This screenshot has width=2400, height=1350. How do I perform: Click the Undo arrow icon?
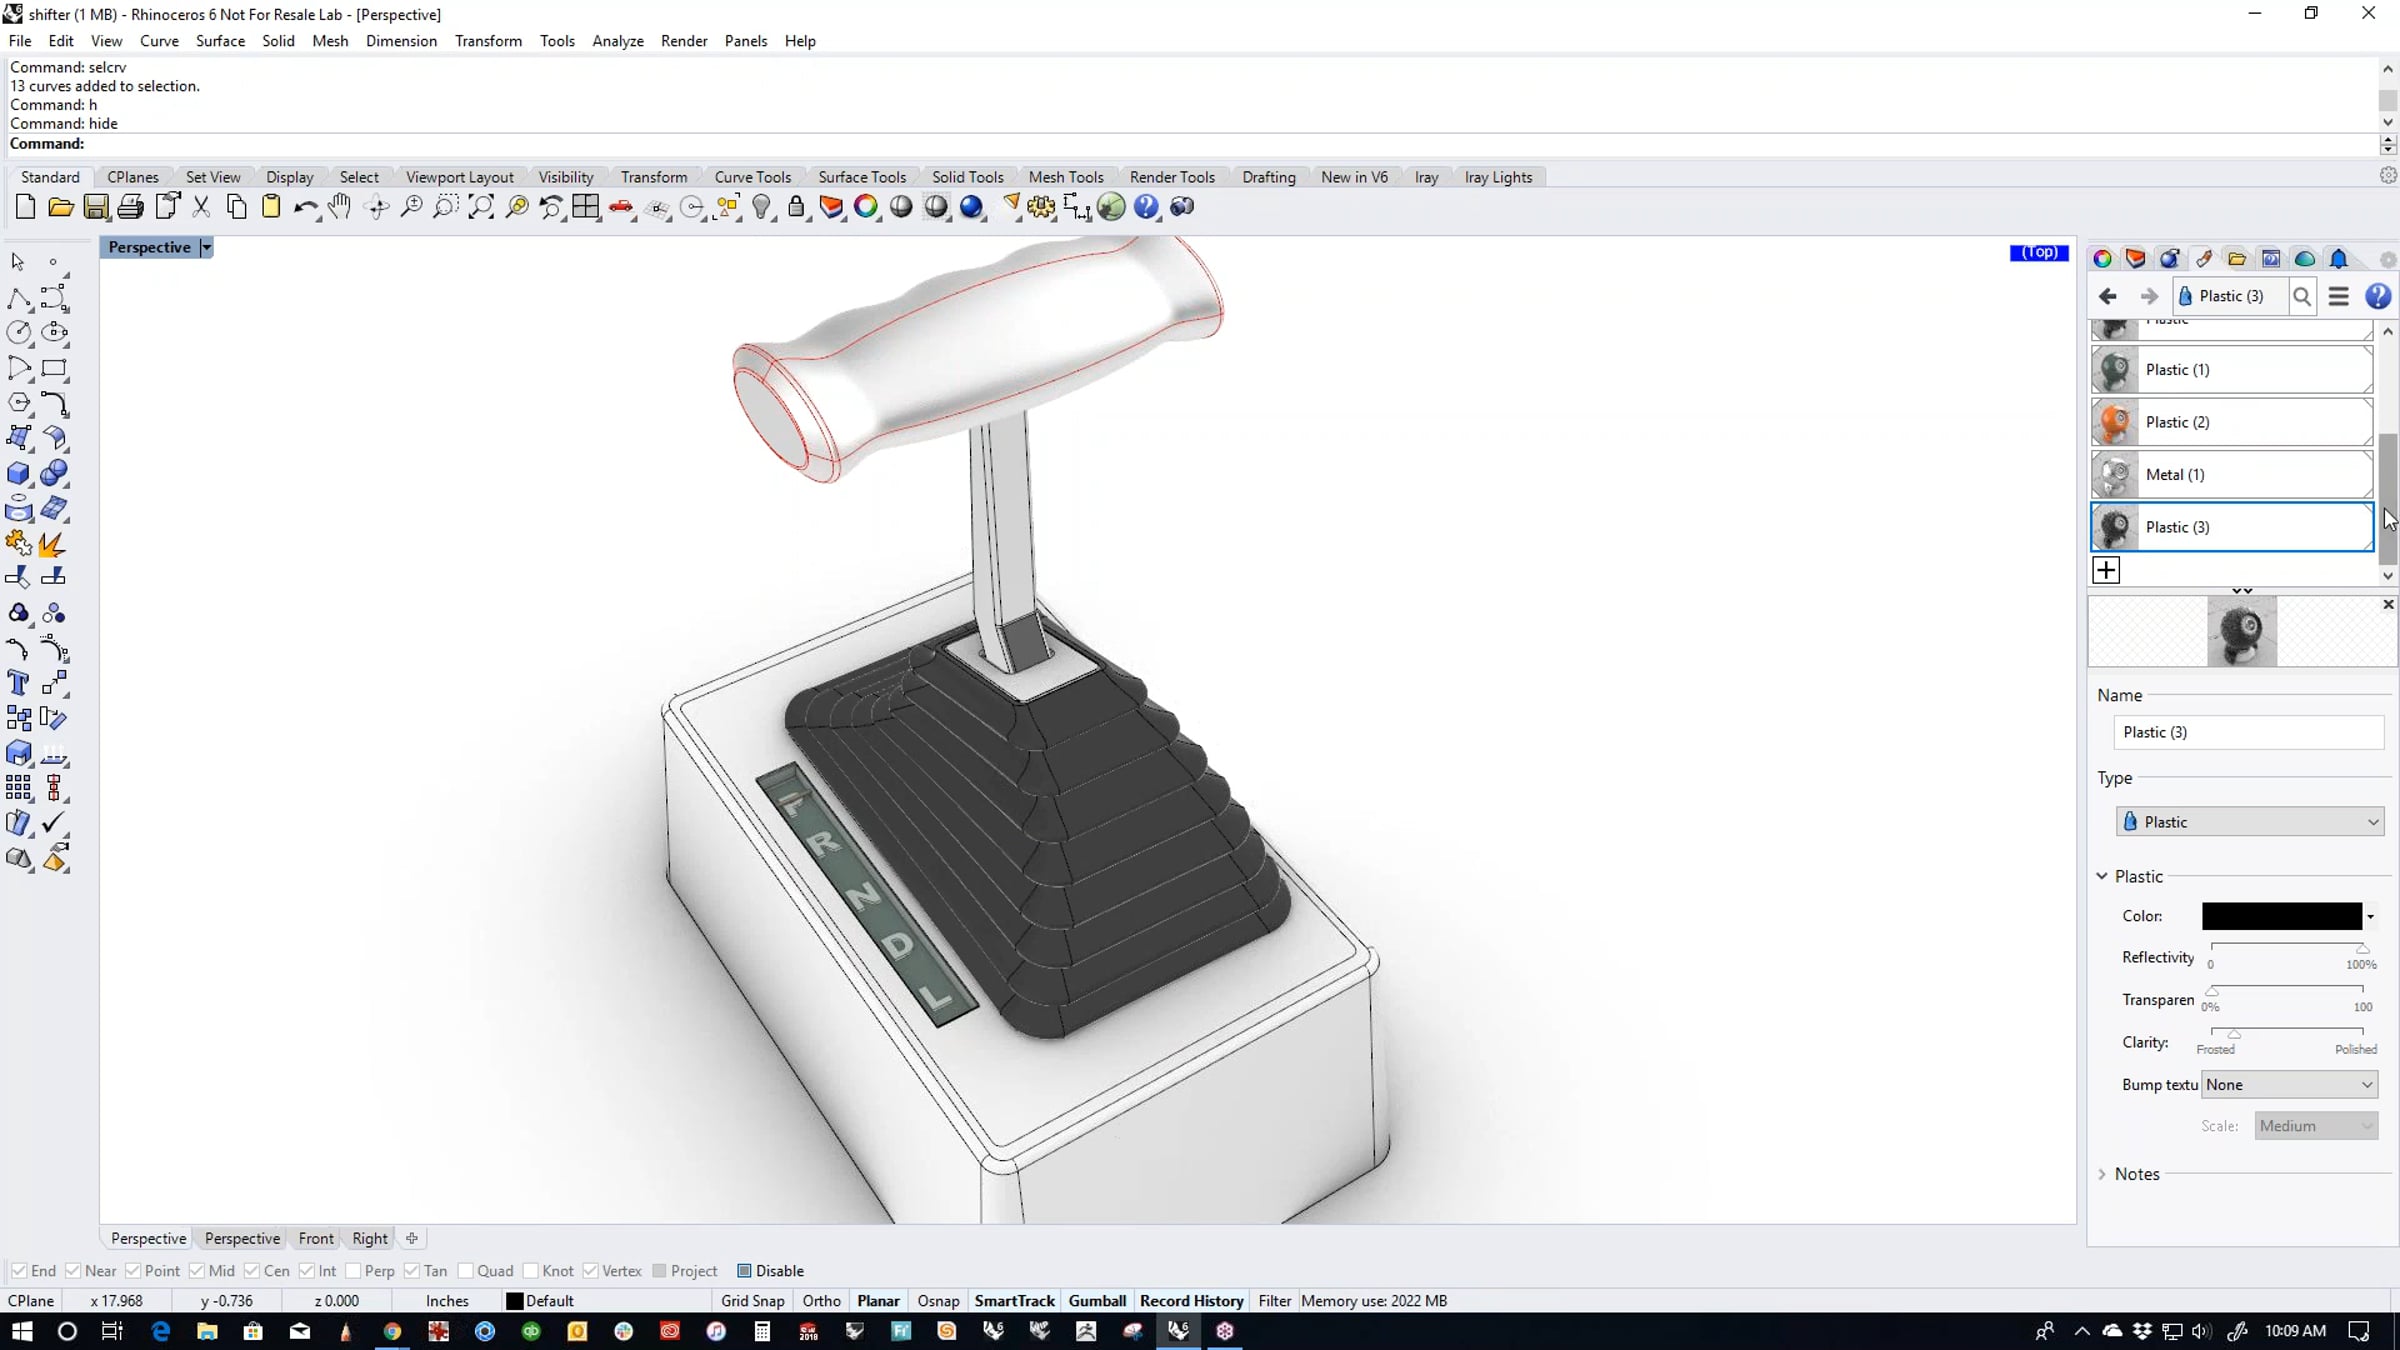pos(305,207)
